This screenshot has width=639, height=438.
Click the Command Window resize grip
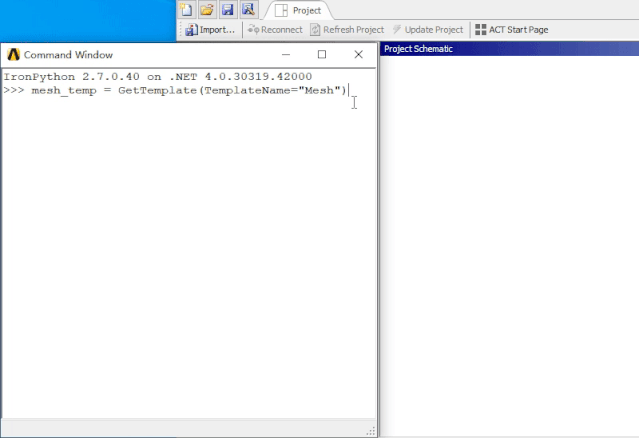371,431
